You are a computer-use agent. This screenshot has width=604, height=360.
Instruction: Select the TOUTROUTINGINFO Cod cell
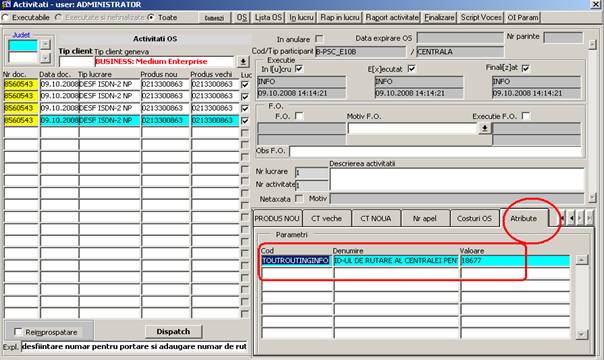(296, 261)
